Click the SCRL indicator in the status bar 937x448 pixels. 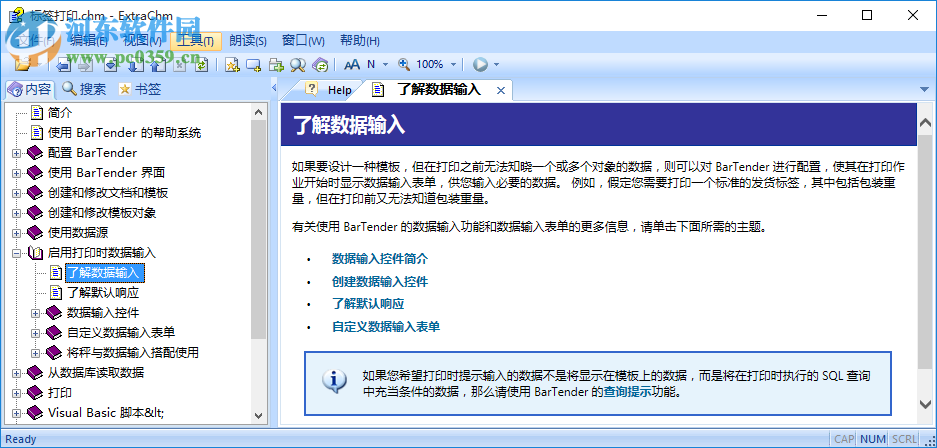pos(904,439)
